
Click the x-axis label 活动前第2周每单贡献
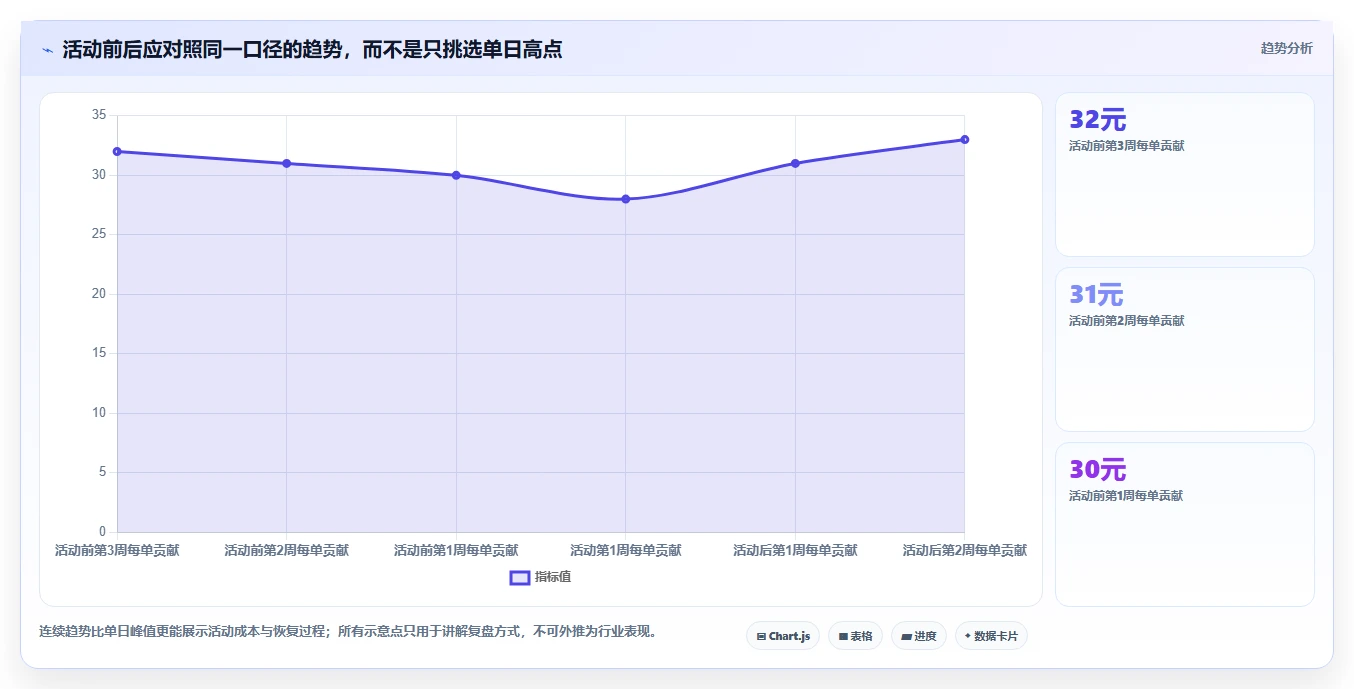[286, 550]
